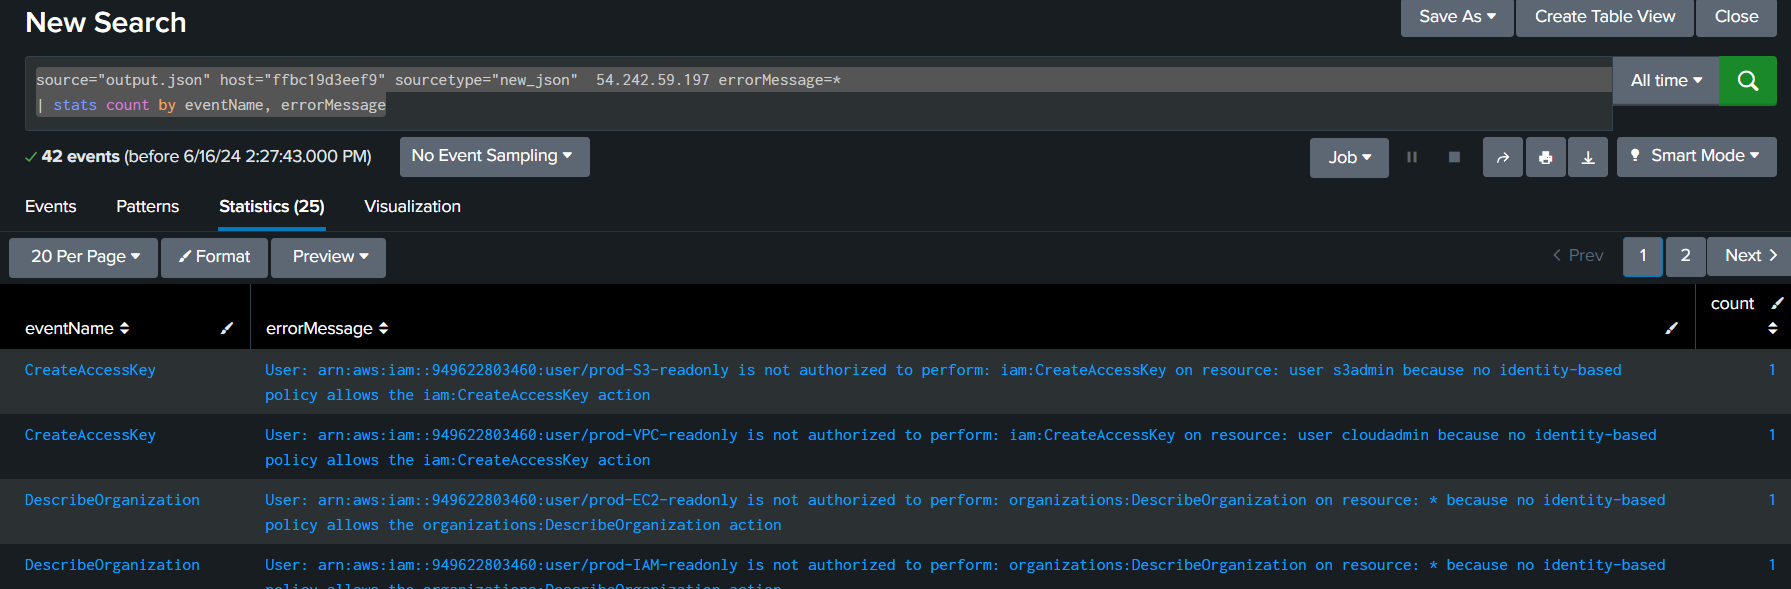Expand the No Event Sampling dropdown

[494, 156]
